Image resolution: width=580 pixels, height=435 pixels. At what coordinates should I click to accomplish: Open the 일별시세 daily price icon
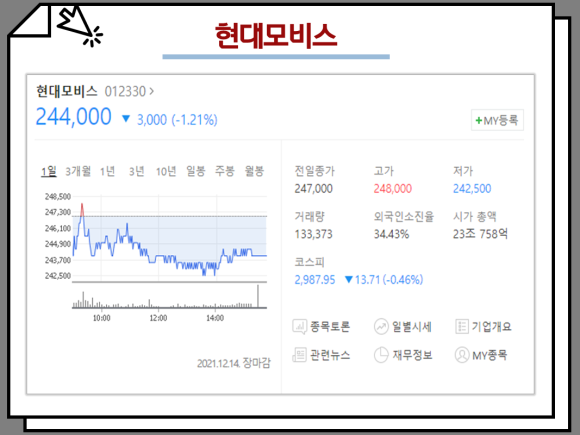[381, 327]
